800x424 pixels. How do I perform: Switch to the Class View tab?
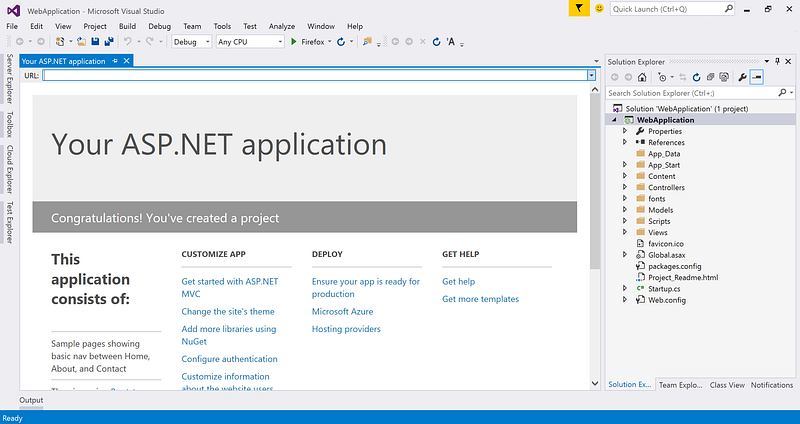(x=727, y=385)
